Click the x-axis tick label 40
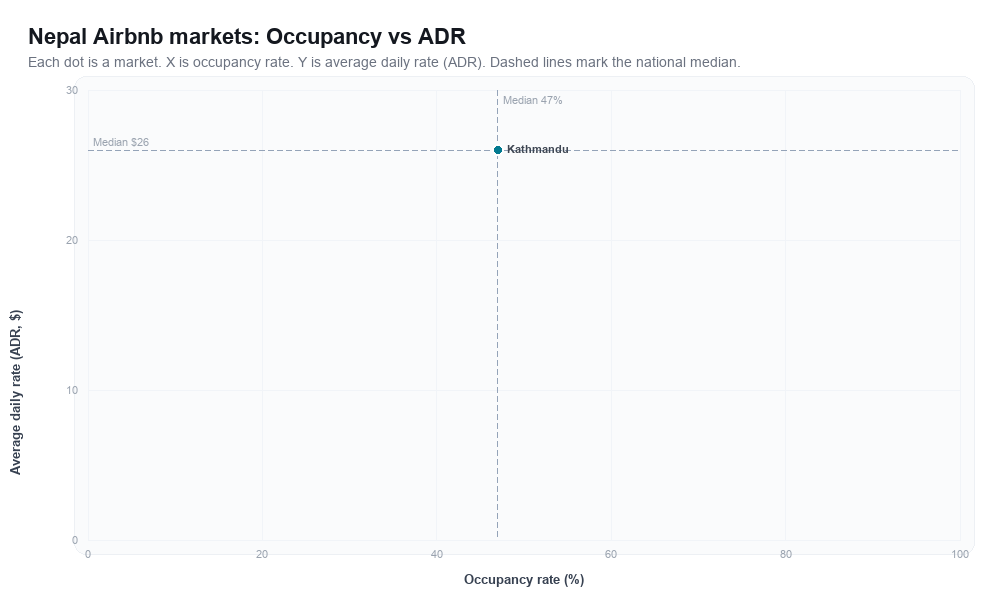 tap(436, 555)
